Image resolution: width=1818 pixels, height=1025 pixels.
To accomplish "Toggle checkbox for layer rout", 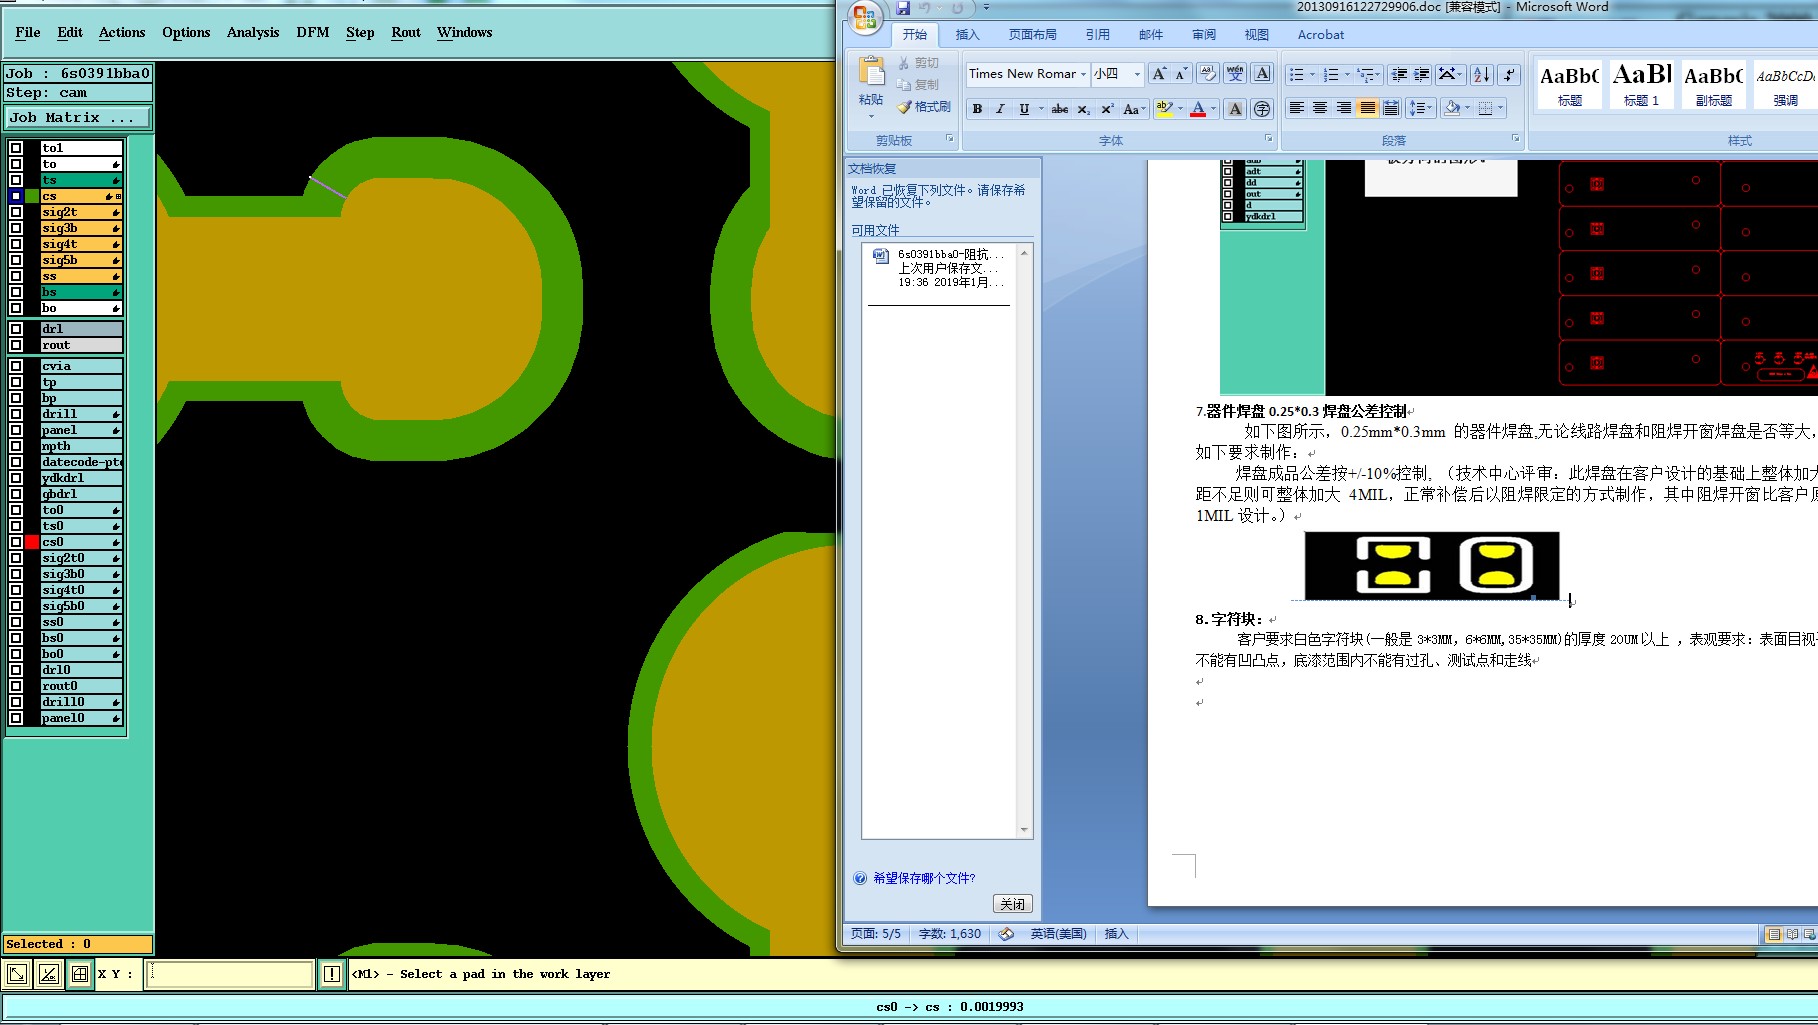I will [16, 345].
